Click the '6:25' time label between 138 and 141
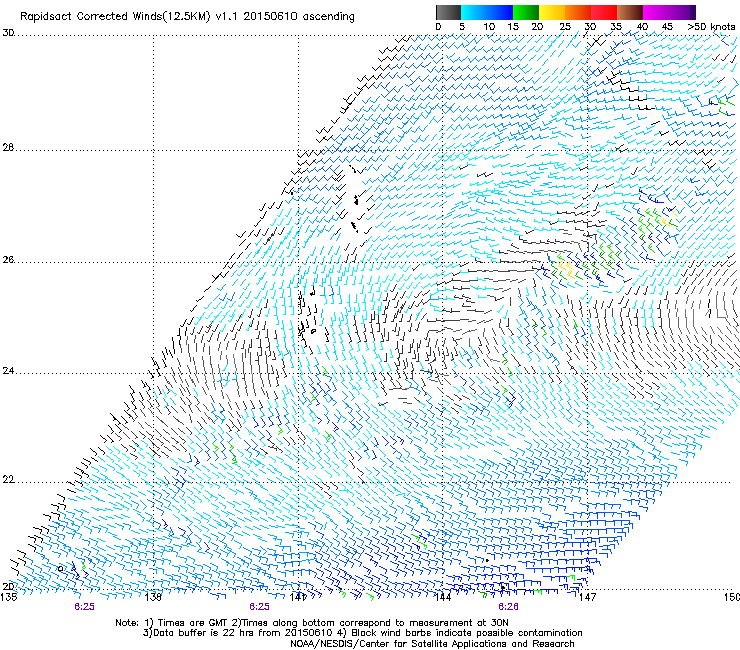740x650 pixels. [260, 607]
